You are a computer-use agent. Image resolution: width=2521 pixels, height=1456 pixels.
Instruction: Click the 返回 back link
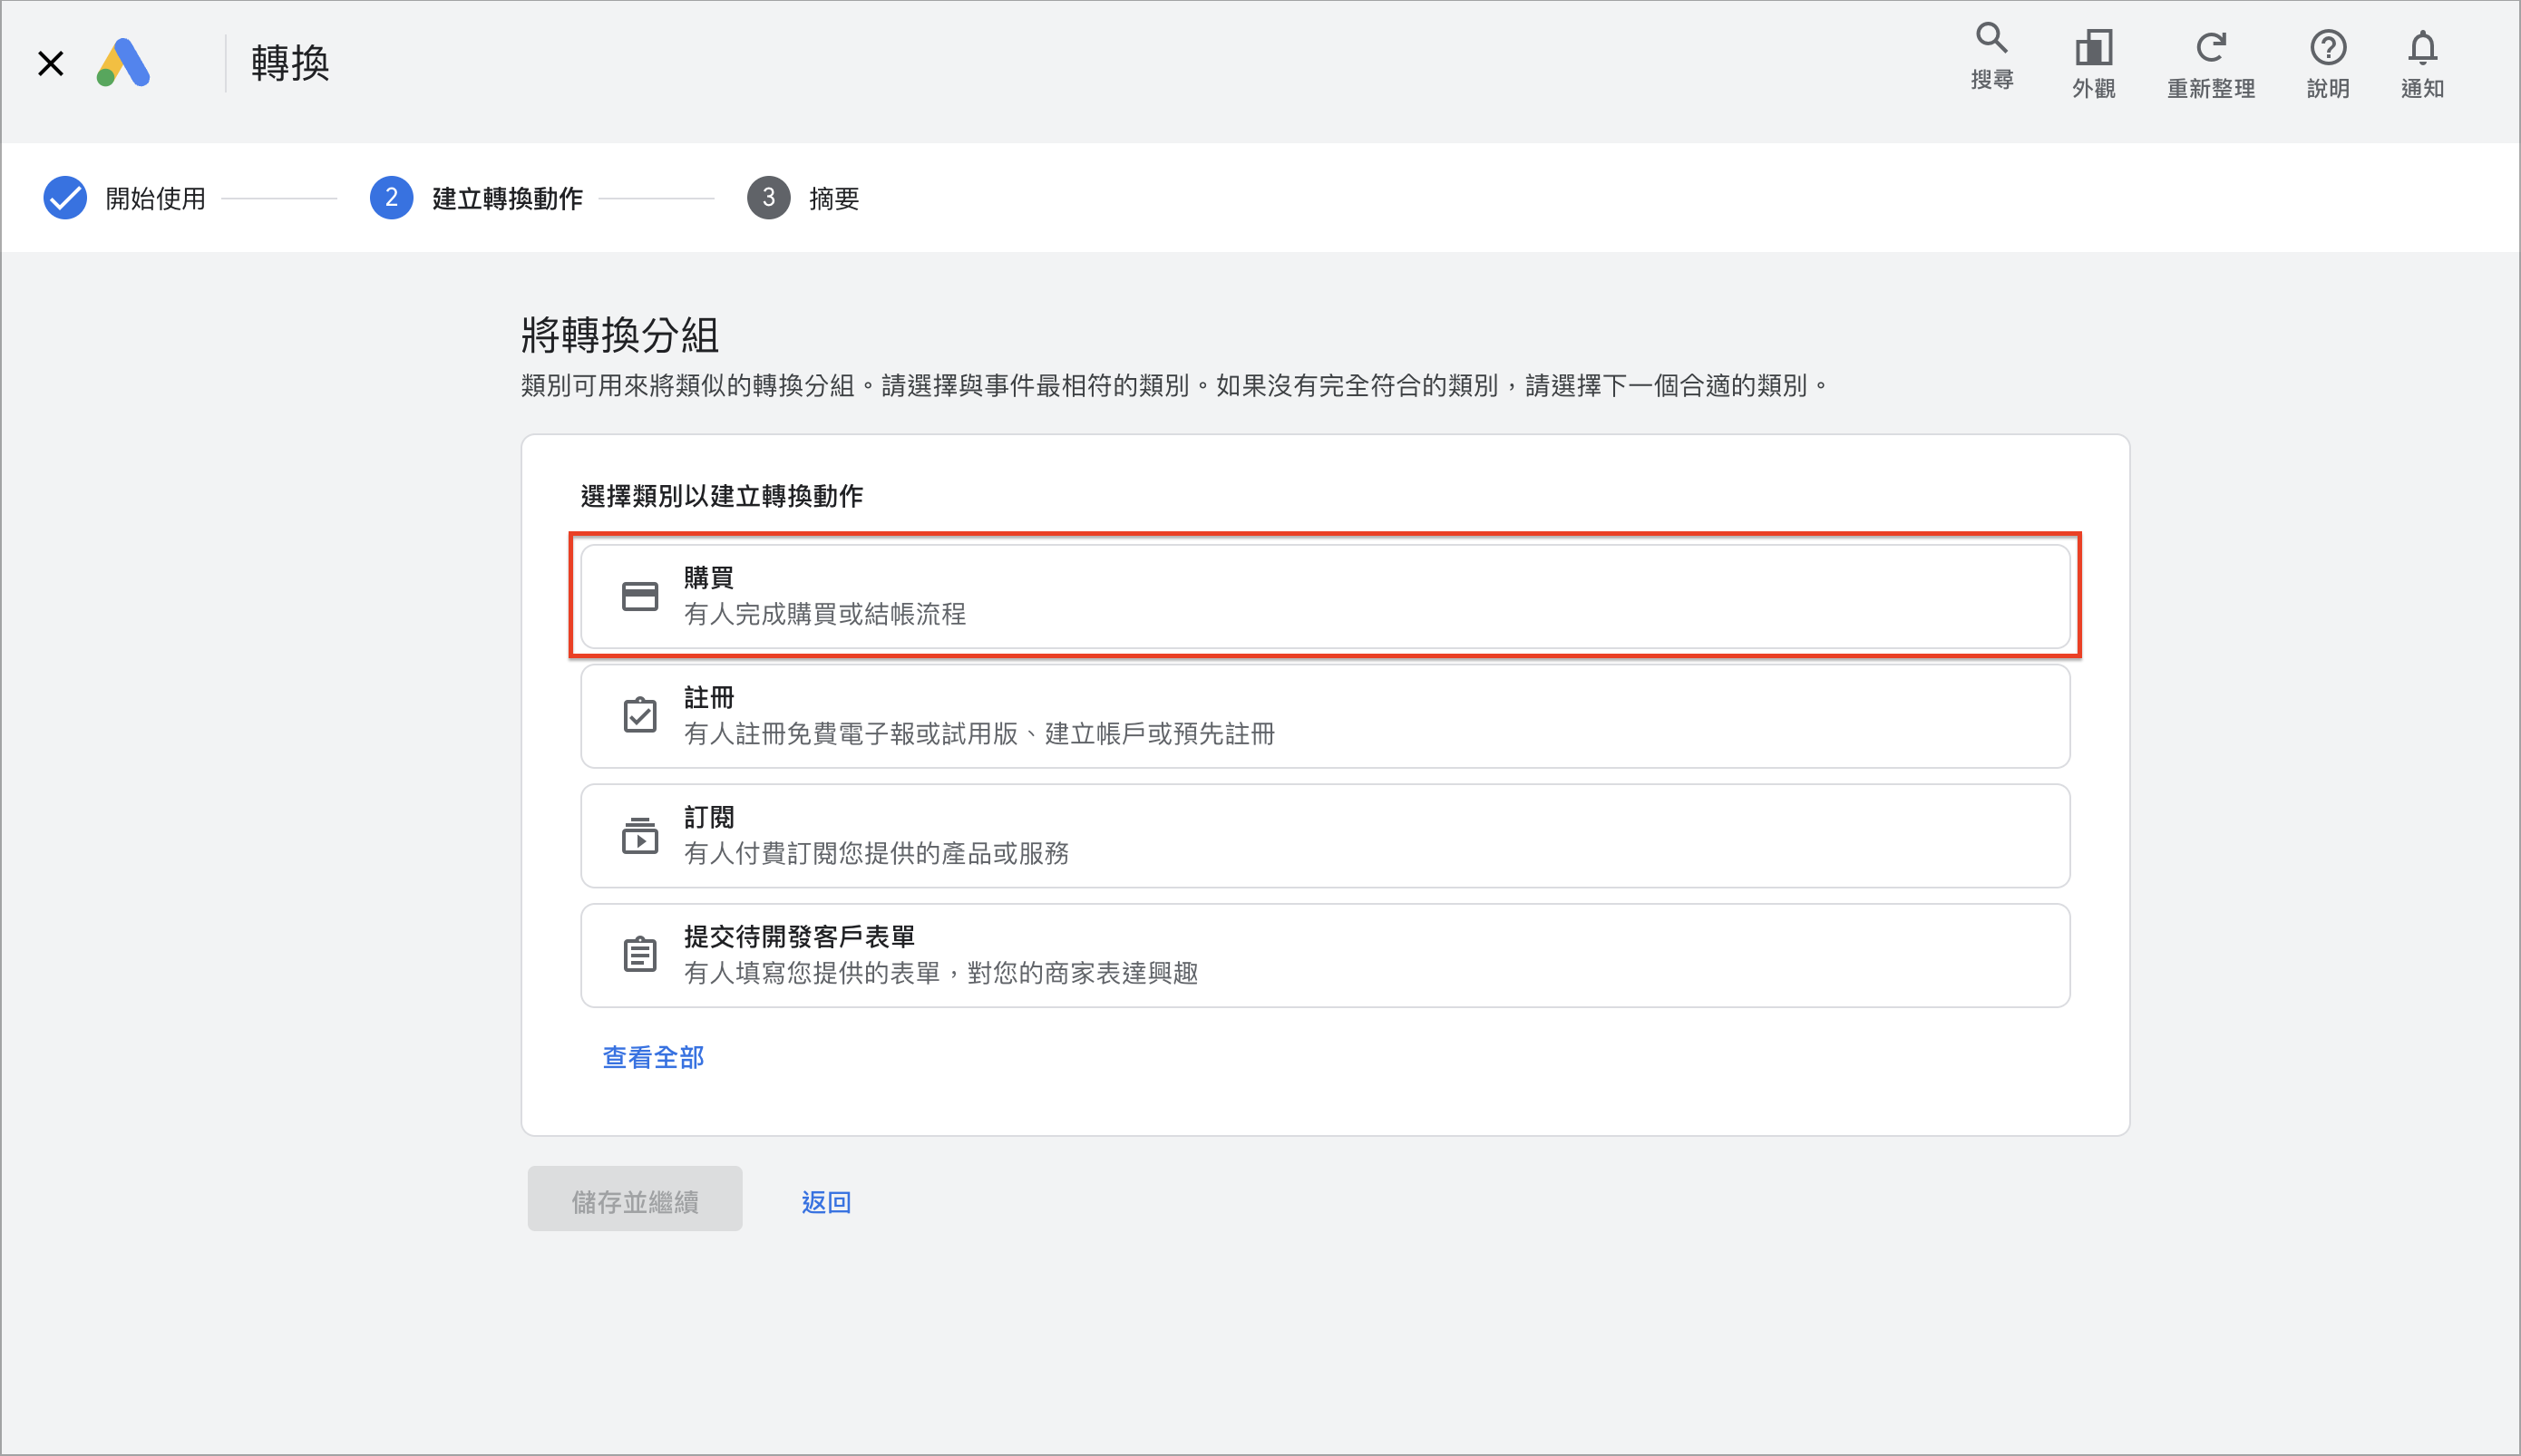[826, 1201]
